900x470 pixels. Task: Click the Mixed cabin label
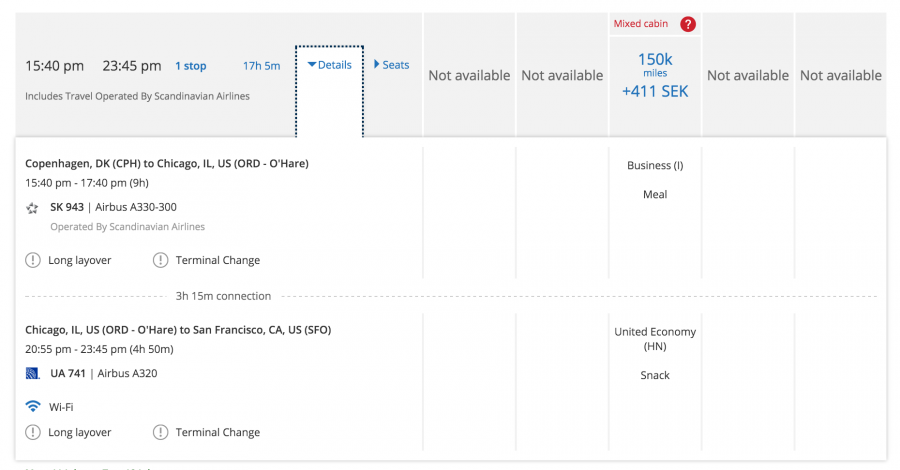click(x=641, y=24)
